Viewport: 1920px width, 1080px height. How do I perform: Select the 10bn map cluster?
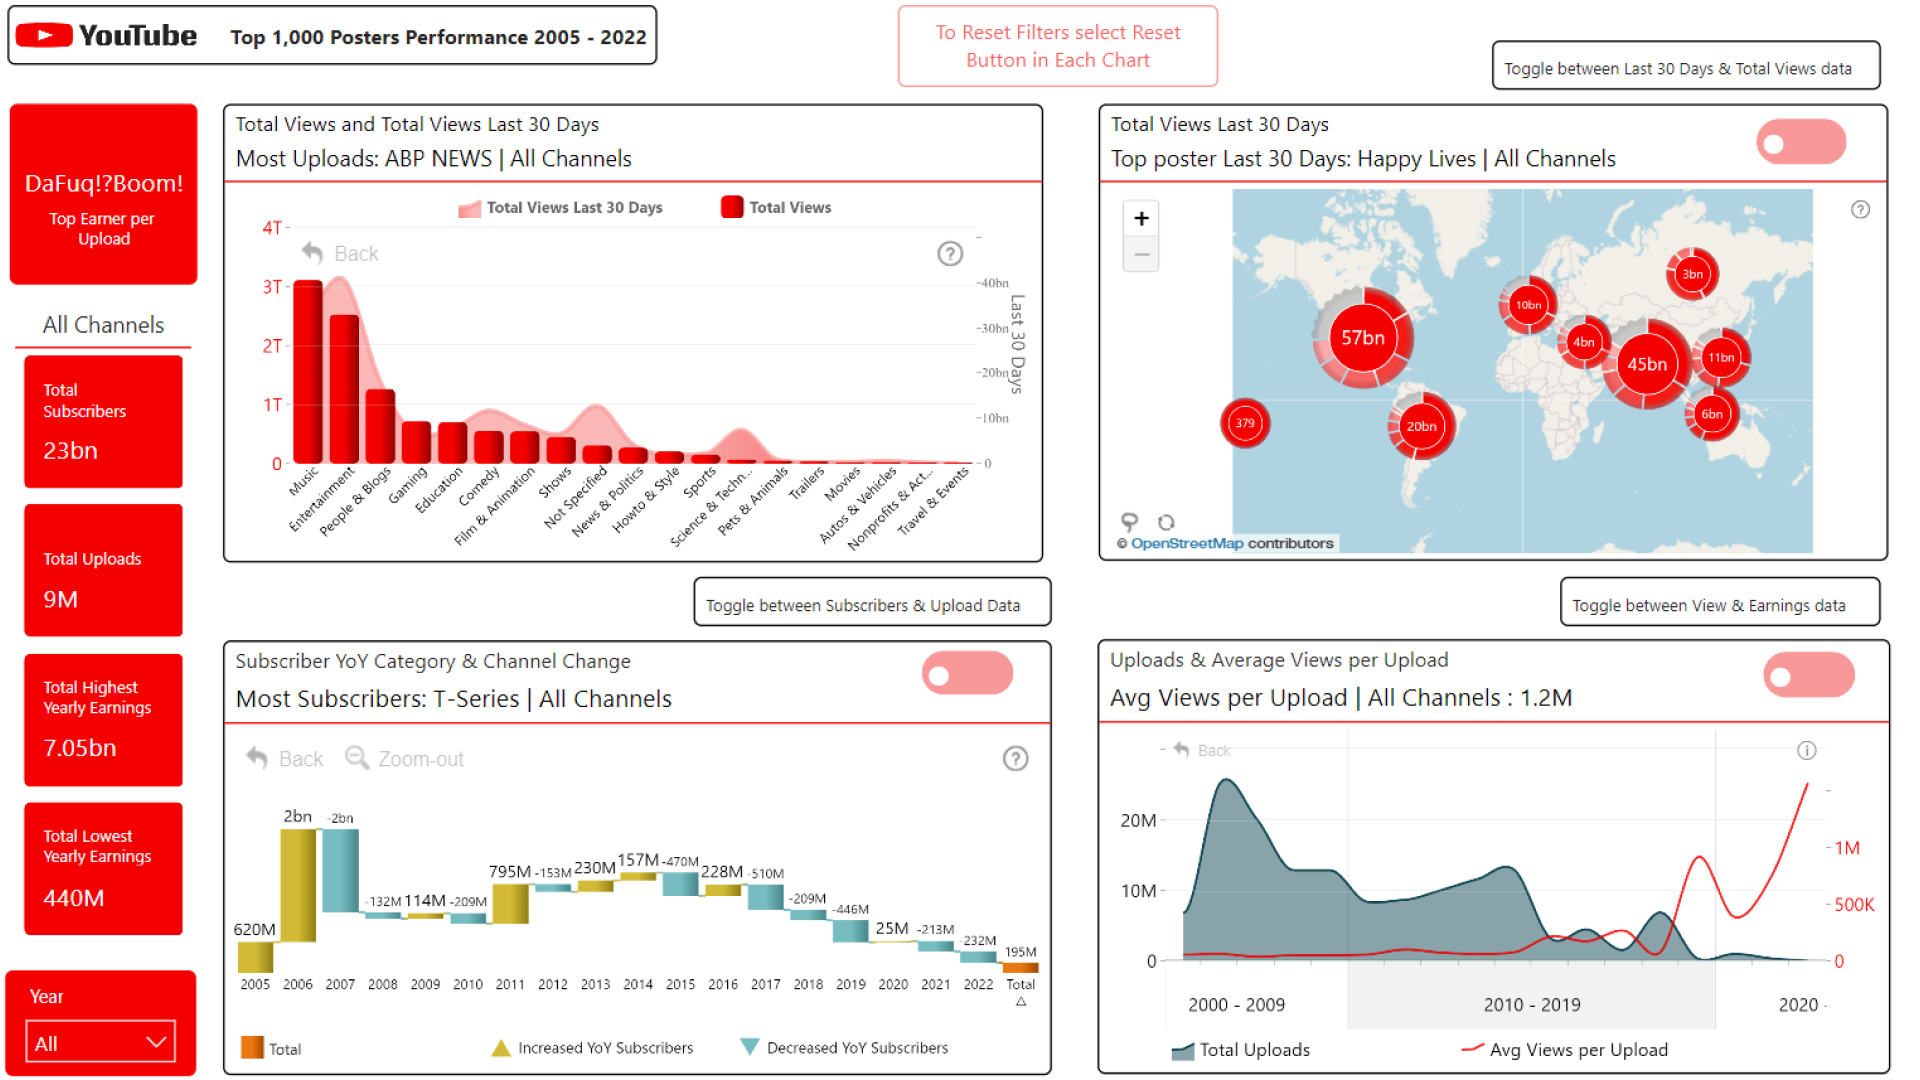point(1527,305)
